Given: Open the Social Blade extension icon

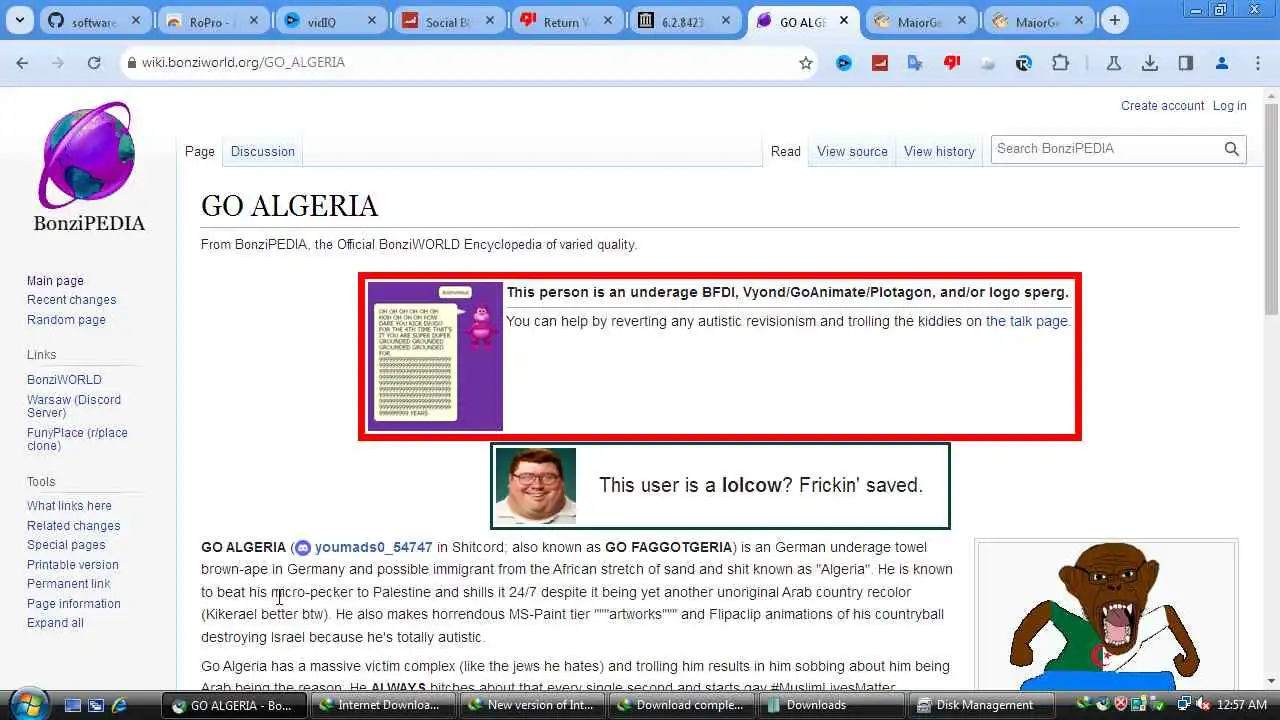Looking at the screenshot, I should click(x=880, y=62).
